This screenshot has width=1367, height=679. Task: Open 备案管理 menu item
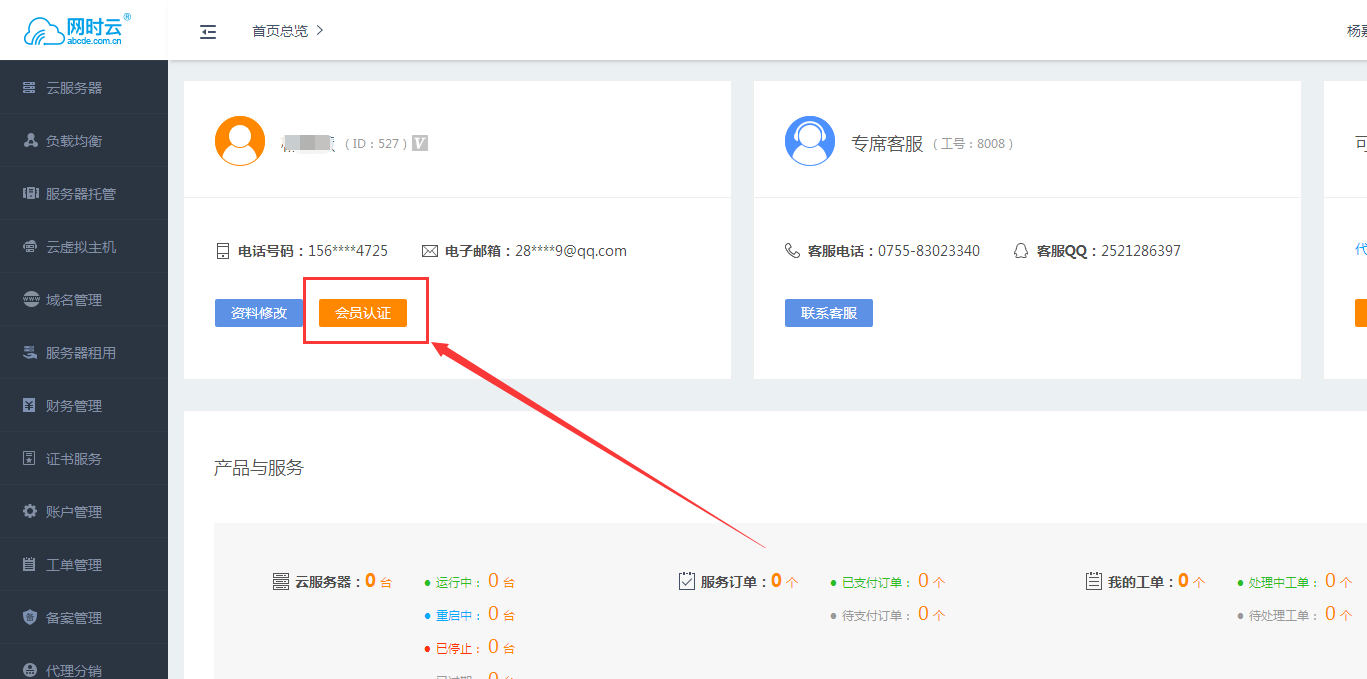84,618
